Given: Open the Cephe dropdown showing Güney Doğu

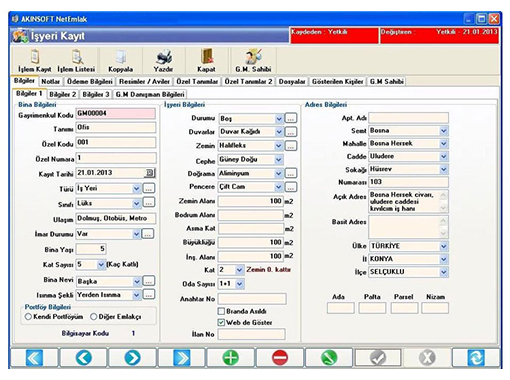Looking at the screenshot, I should point(279,160).
